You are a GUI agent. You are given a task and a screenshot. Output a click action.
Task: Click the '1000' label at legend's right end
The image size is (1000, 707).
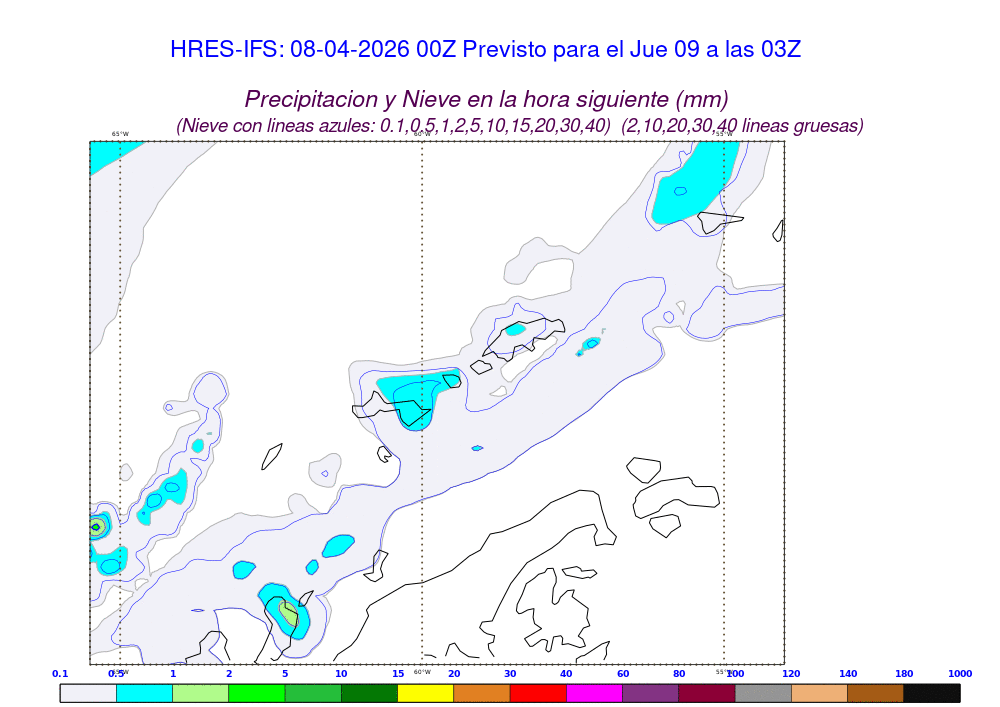(960, 674)
